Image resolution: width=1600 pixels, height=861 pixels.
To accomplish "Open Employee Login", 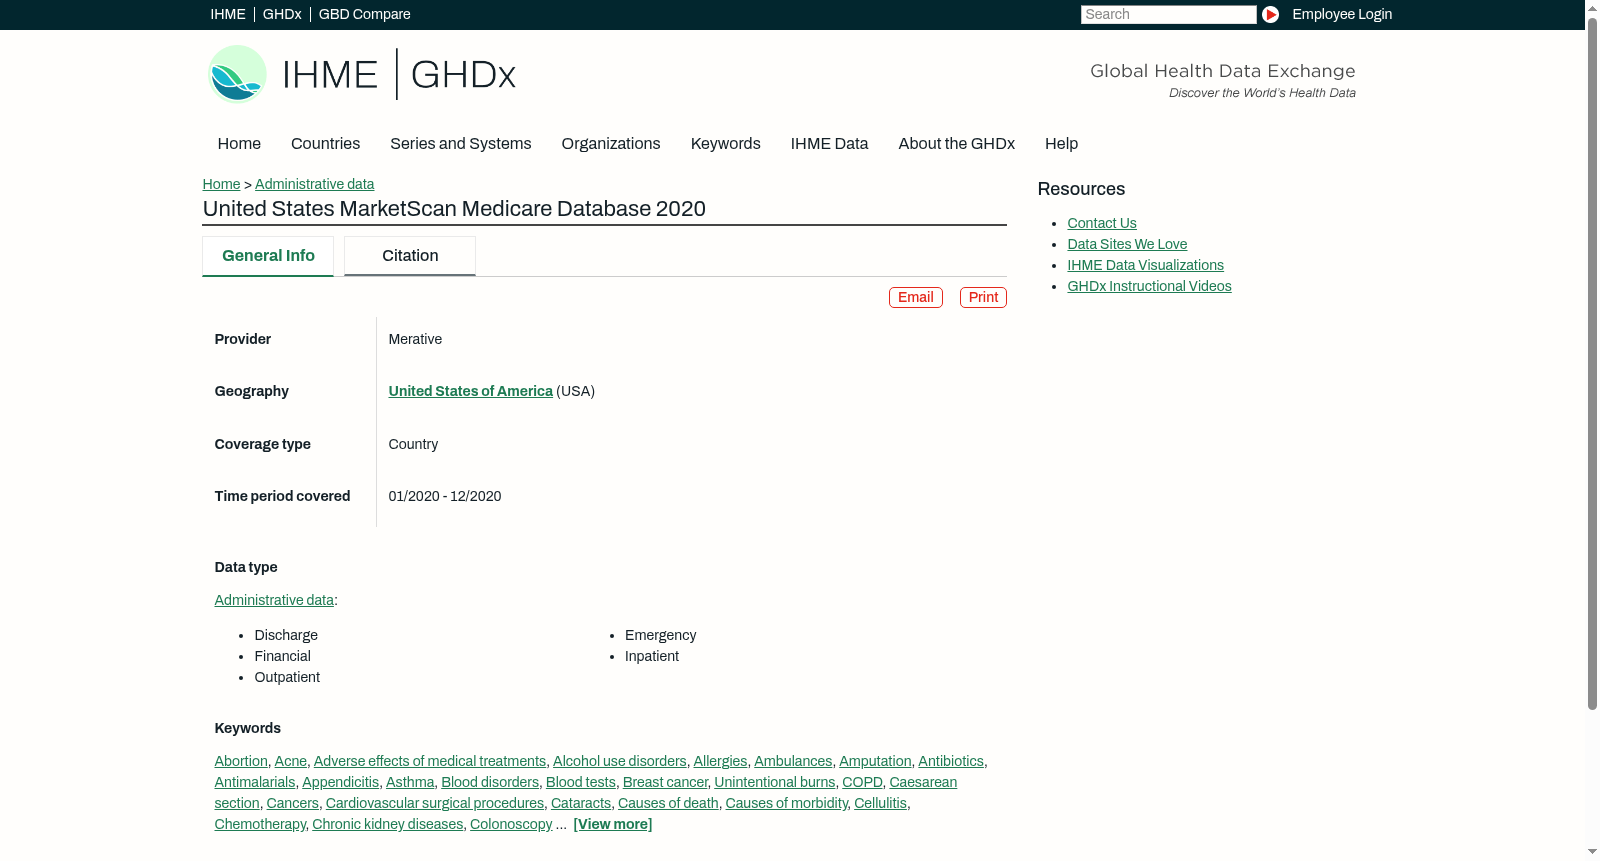I will click(x=1342, y=14).
